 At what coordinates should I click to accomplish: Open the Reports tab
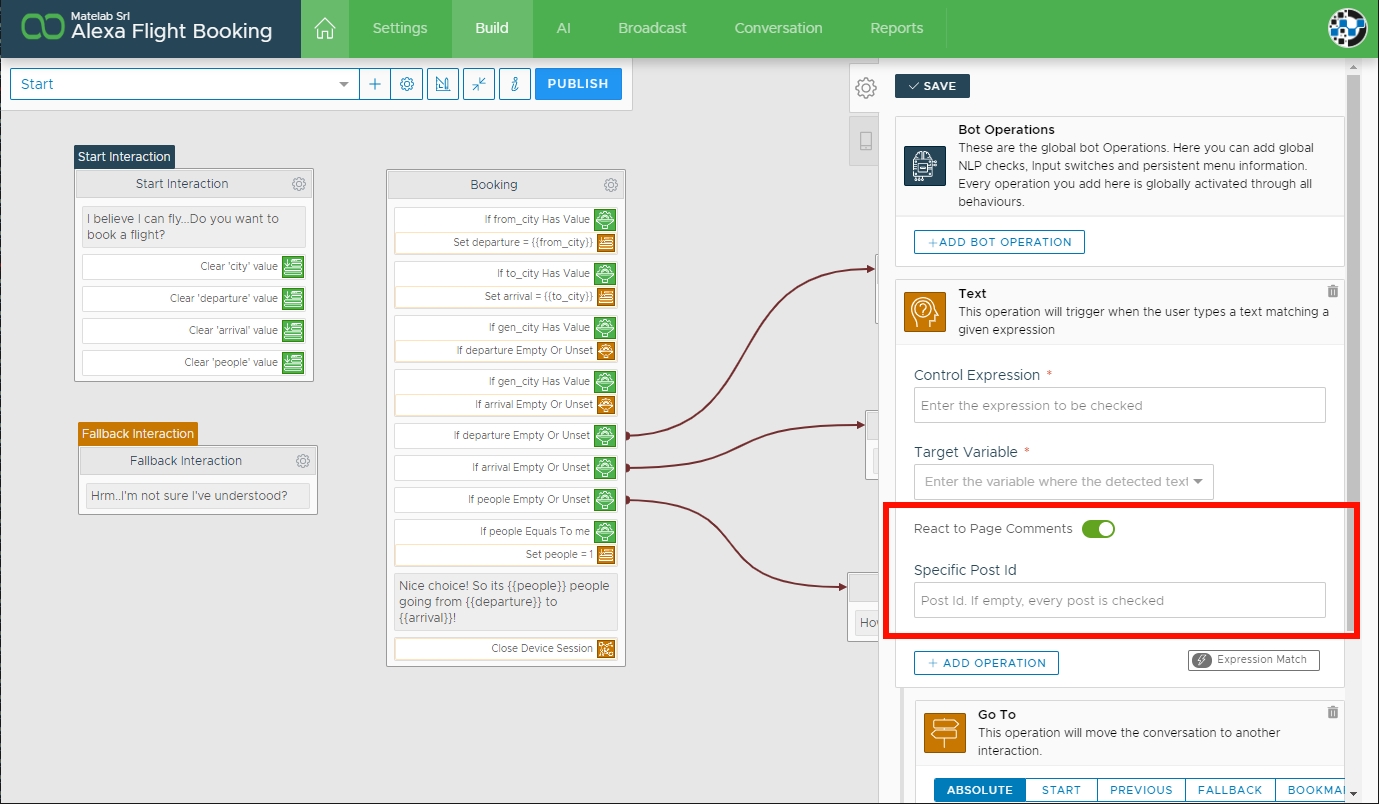896,28
